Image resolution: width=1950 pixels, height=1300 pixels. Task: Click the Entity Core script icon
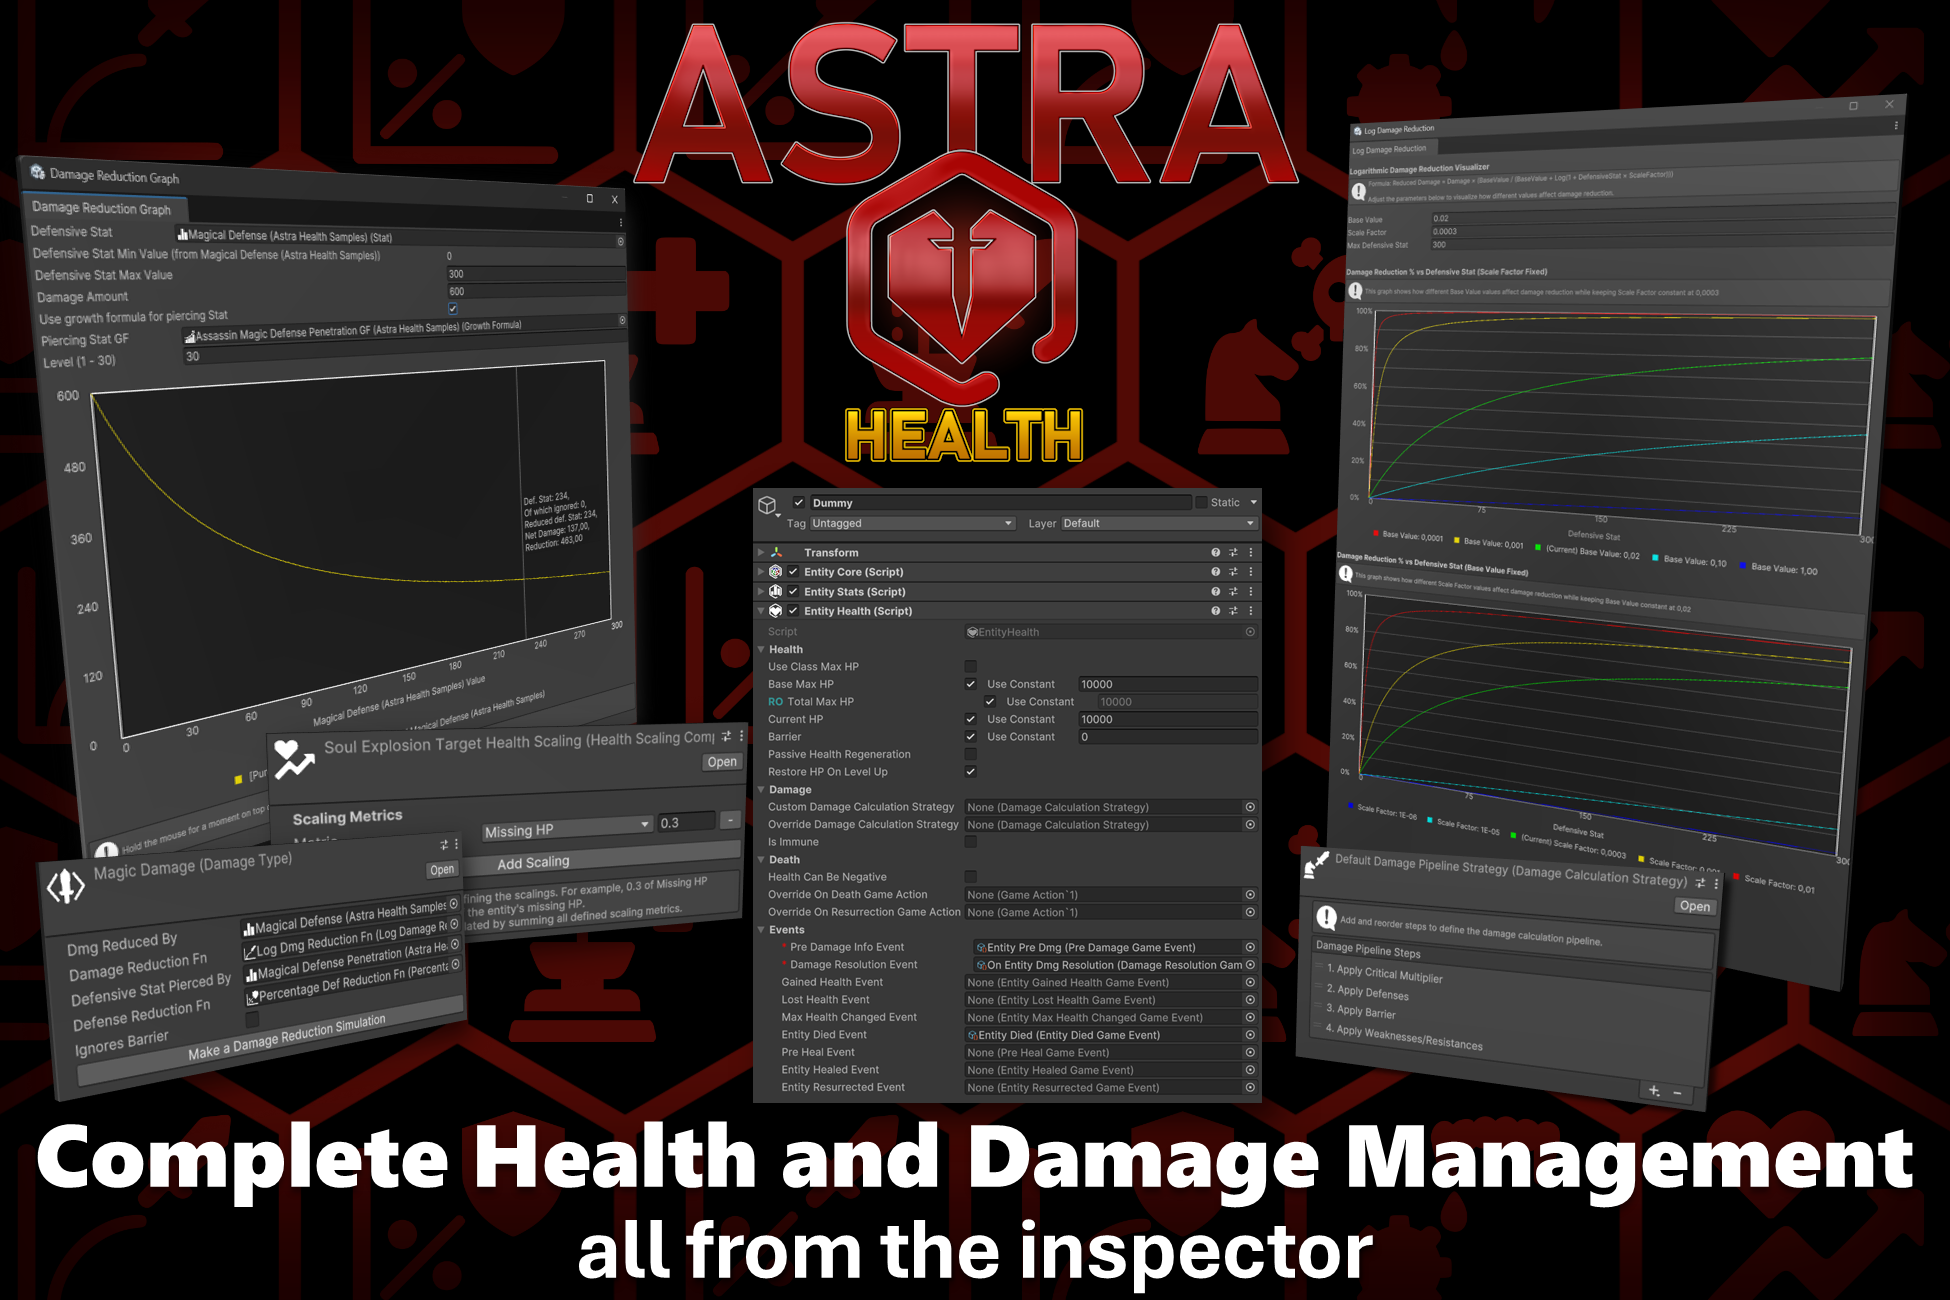pos(776,572)
